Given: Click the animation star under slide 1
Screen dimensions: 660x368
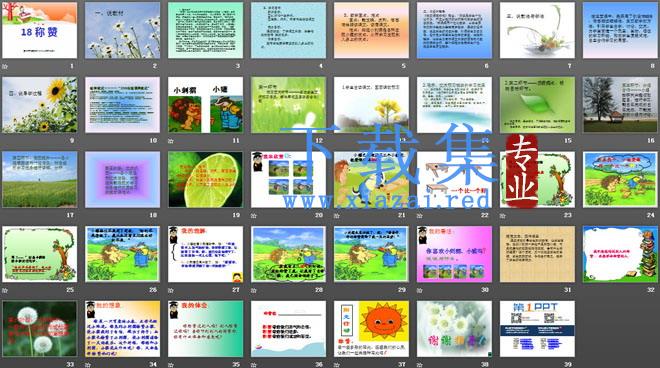Looking at the screenshot, I should [5, 66].
